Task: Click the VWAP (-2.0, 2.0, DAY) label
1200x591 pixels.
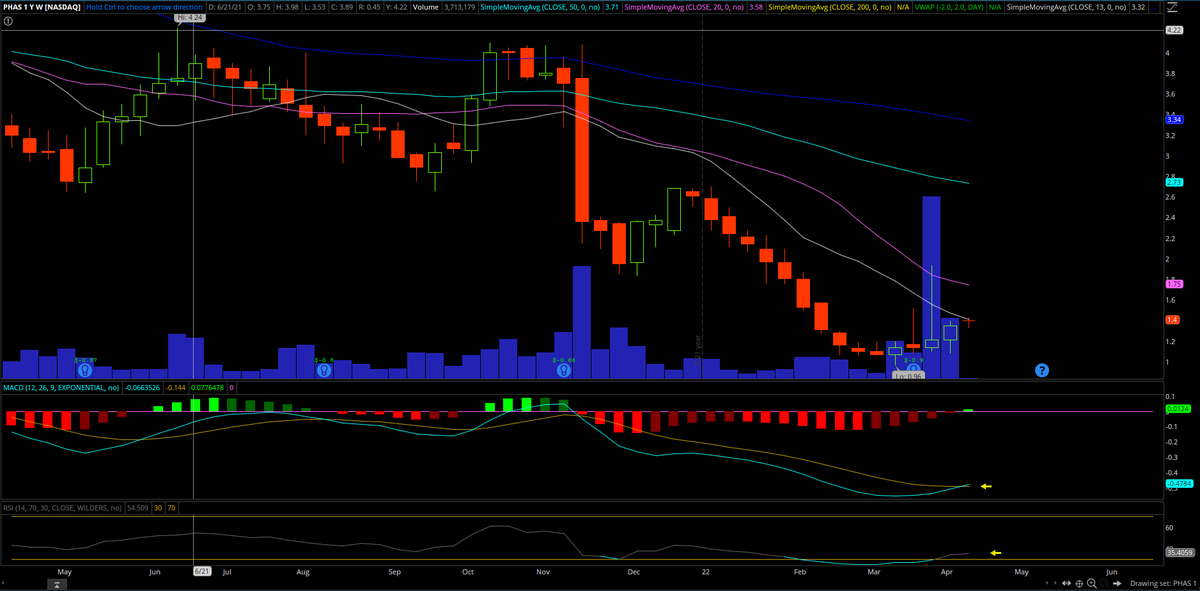Action: click(x=949, y=8)
